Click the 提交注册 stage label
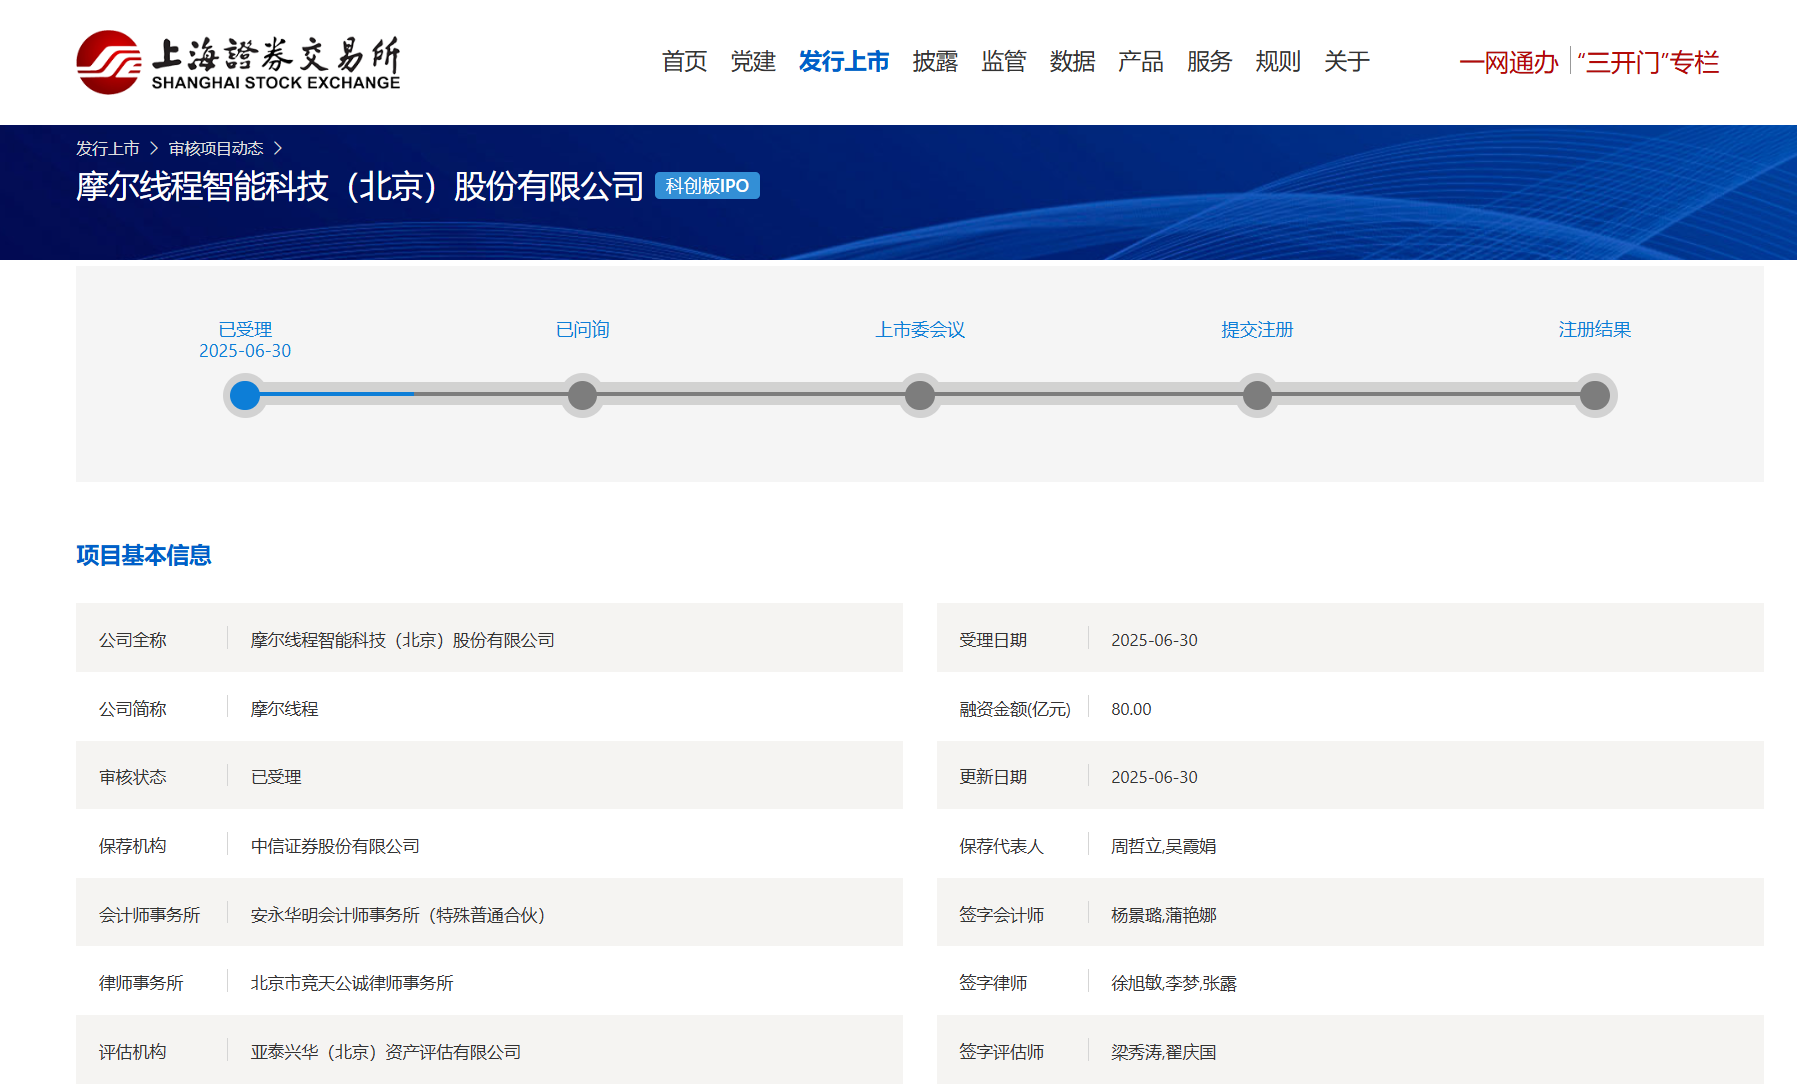This screenshot has height=1091, width=1797. (x=1257, y=330)
